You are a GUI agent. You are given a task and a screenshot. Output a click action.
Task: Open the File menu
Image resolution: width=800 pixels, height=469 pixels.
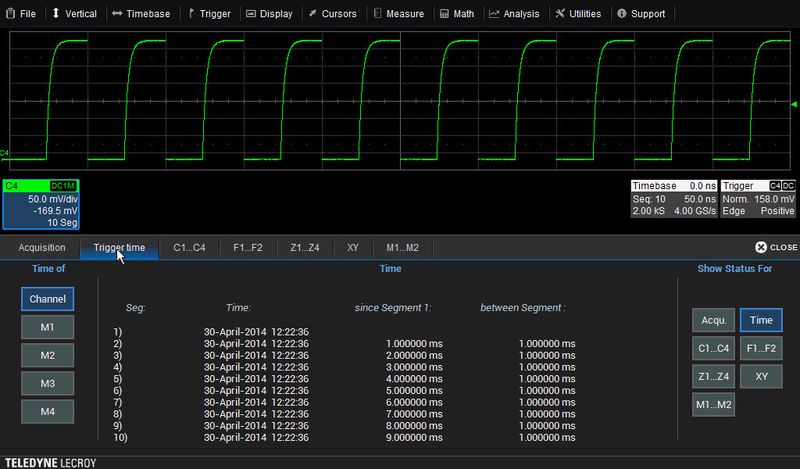click(21, 14)
